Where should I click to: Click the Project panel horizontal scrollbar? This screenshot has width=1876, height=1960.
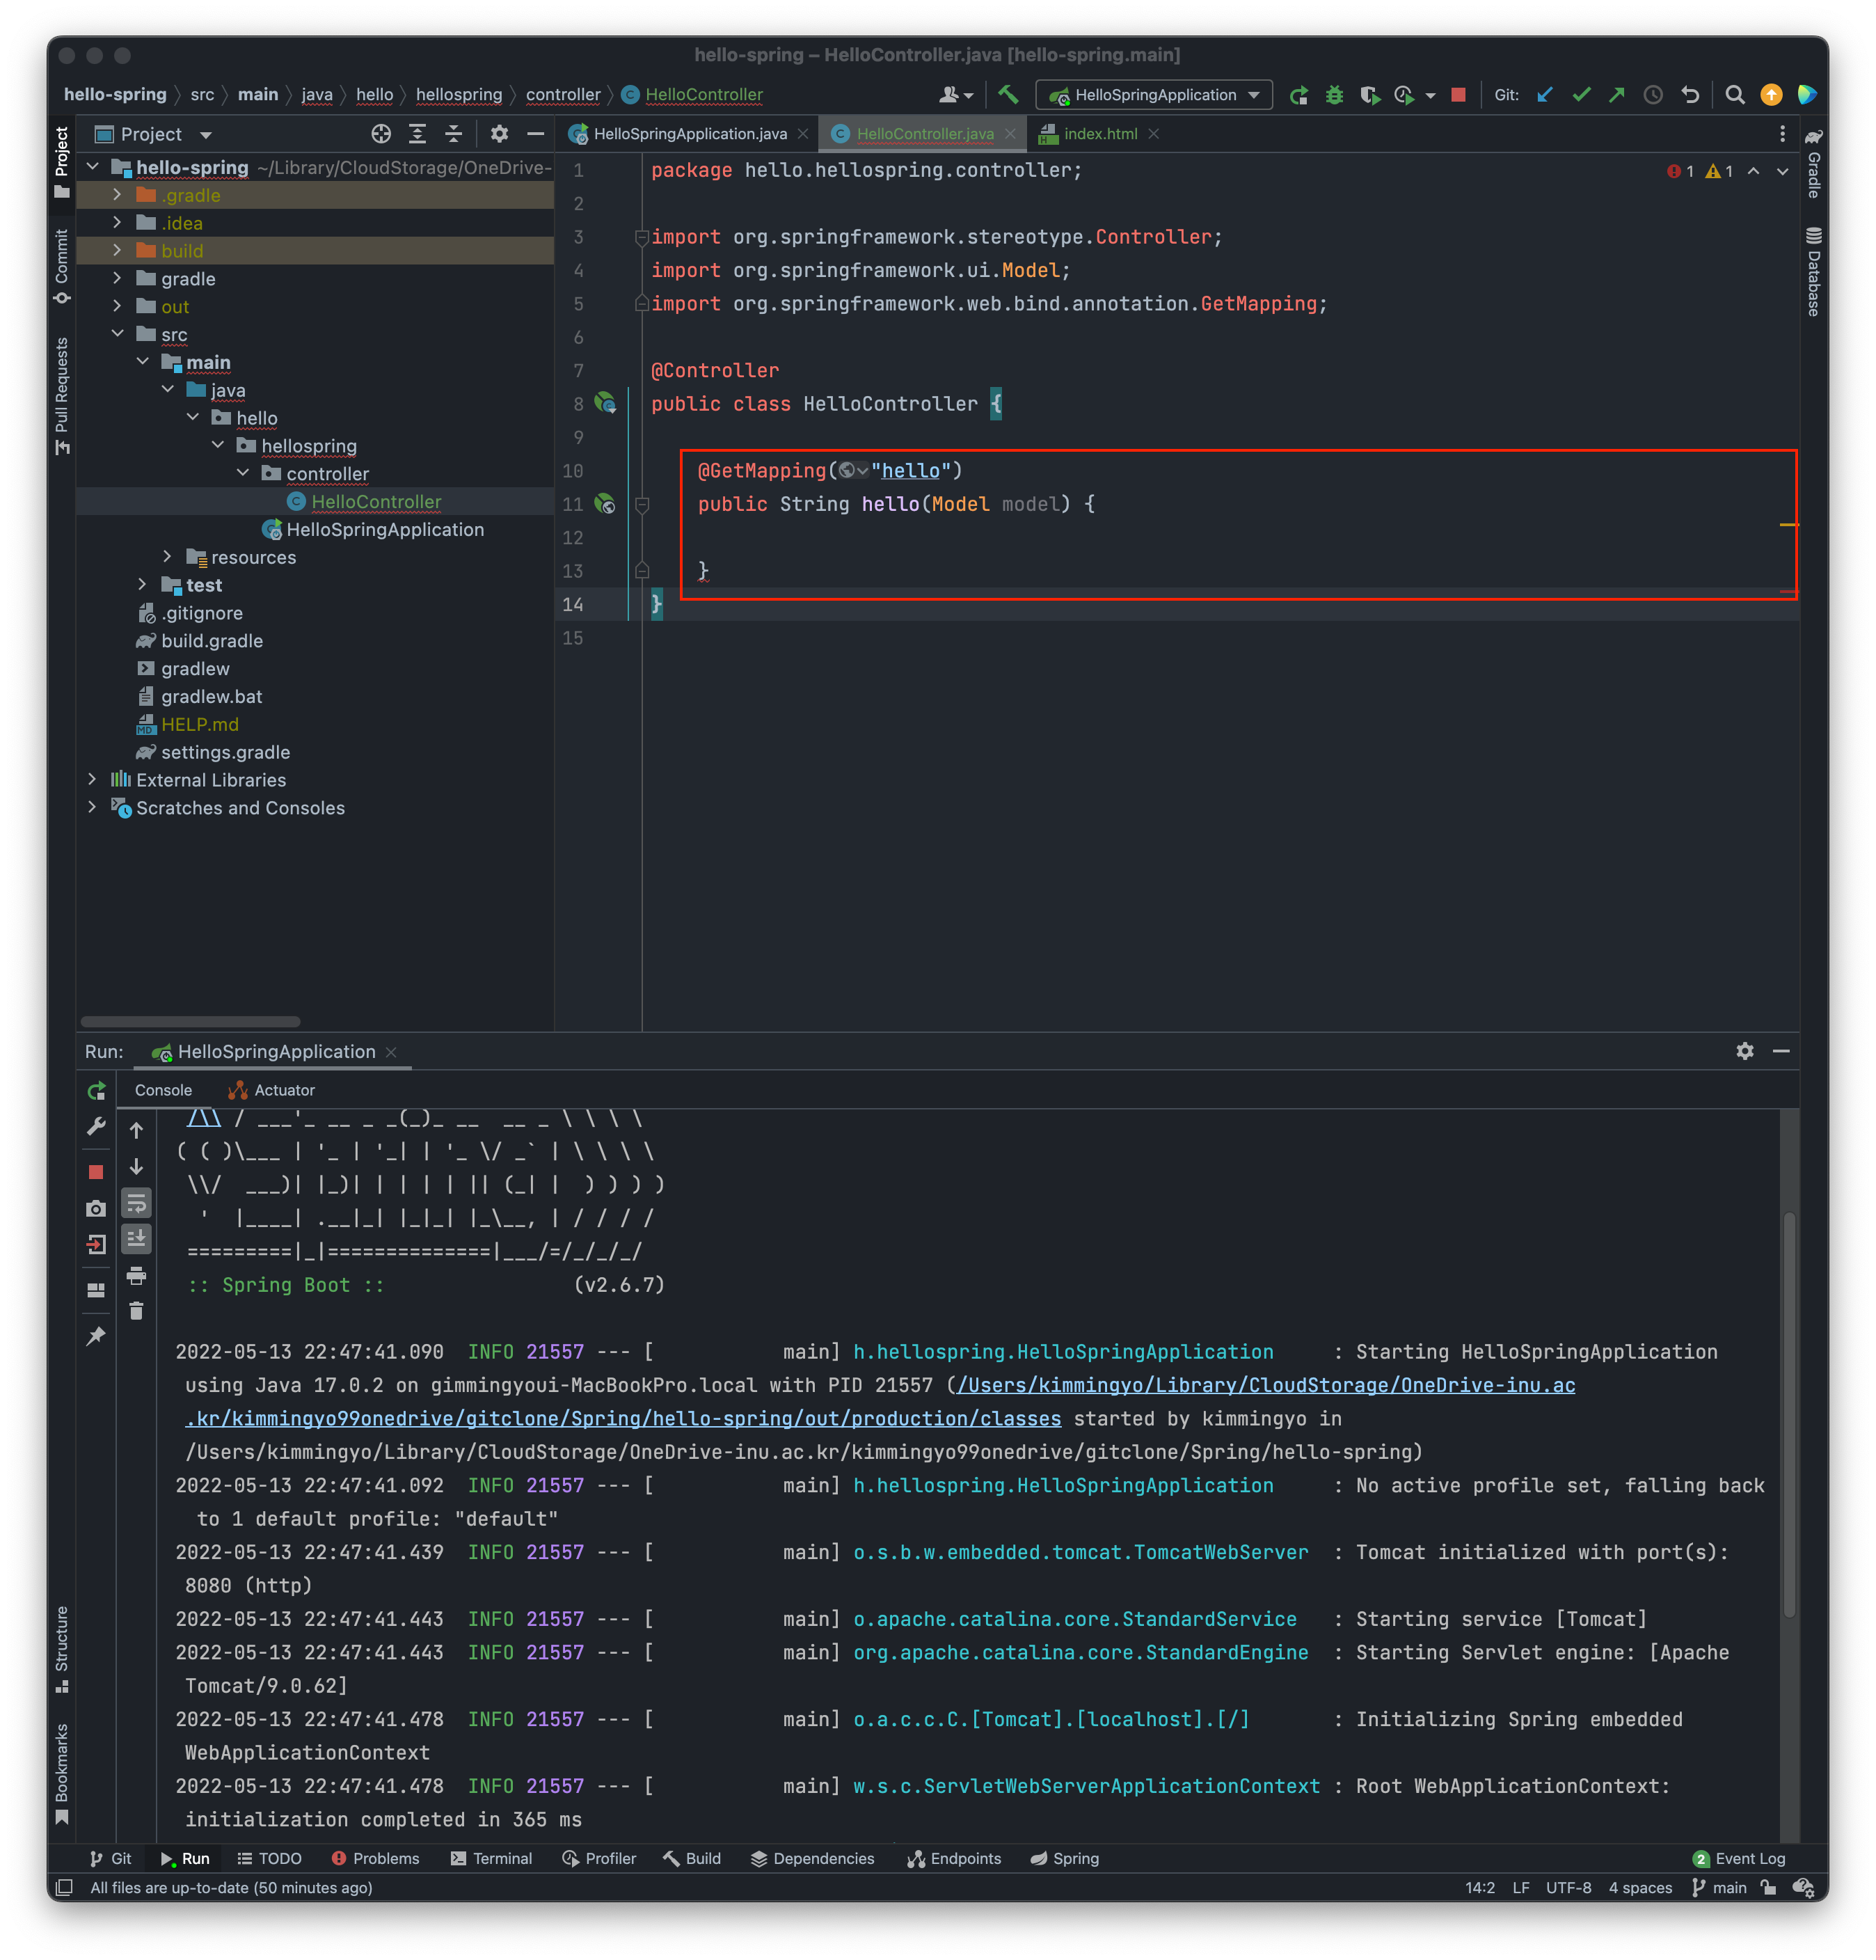190,1022
